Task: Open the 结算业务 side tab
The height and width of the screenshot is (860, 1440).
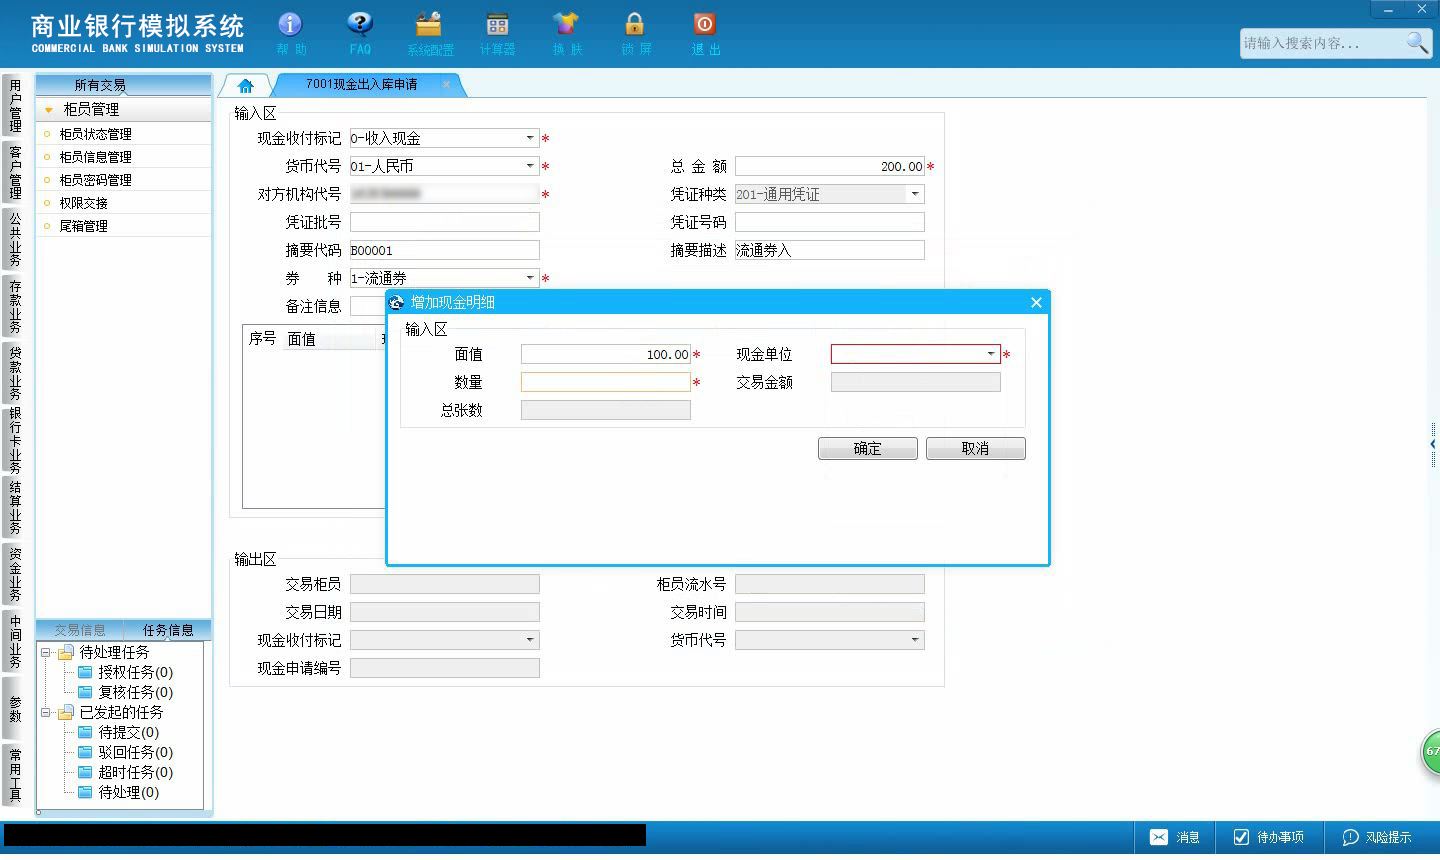Action: coord(14,508)
